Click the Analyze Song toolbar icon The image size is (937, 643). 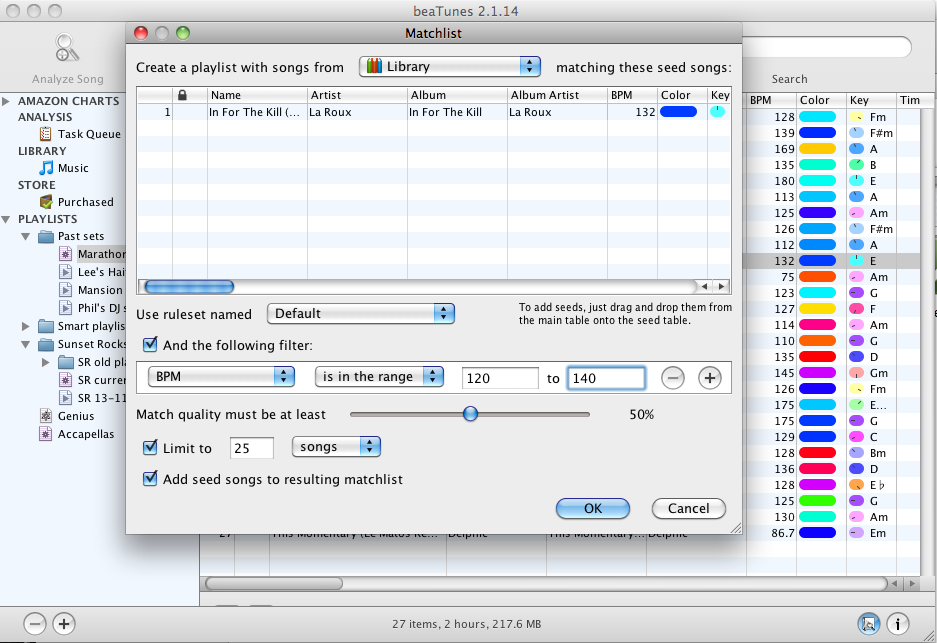point(67,49)
